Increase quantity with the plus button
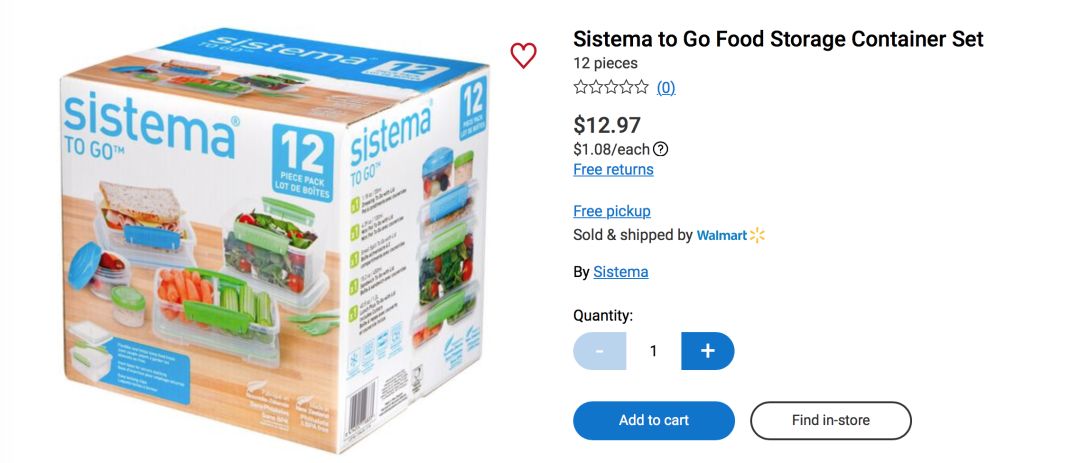This screenshot has height=463, width=1080. tap(708, 351)
